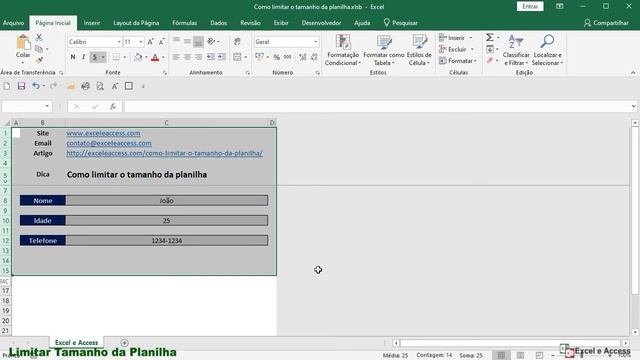Click the undo arrow icon
The height and width of the screenshot is (360, 640).
tap(36, 86)
